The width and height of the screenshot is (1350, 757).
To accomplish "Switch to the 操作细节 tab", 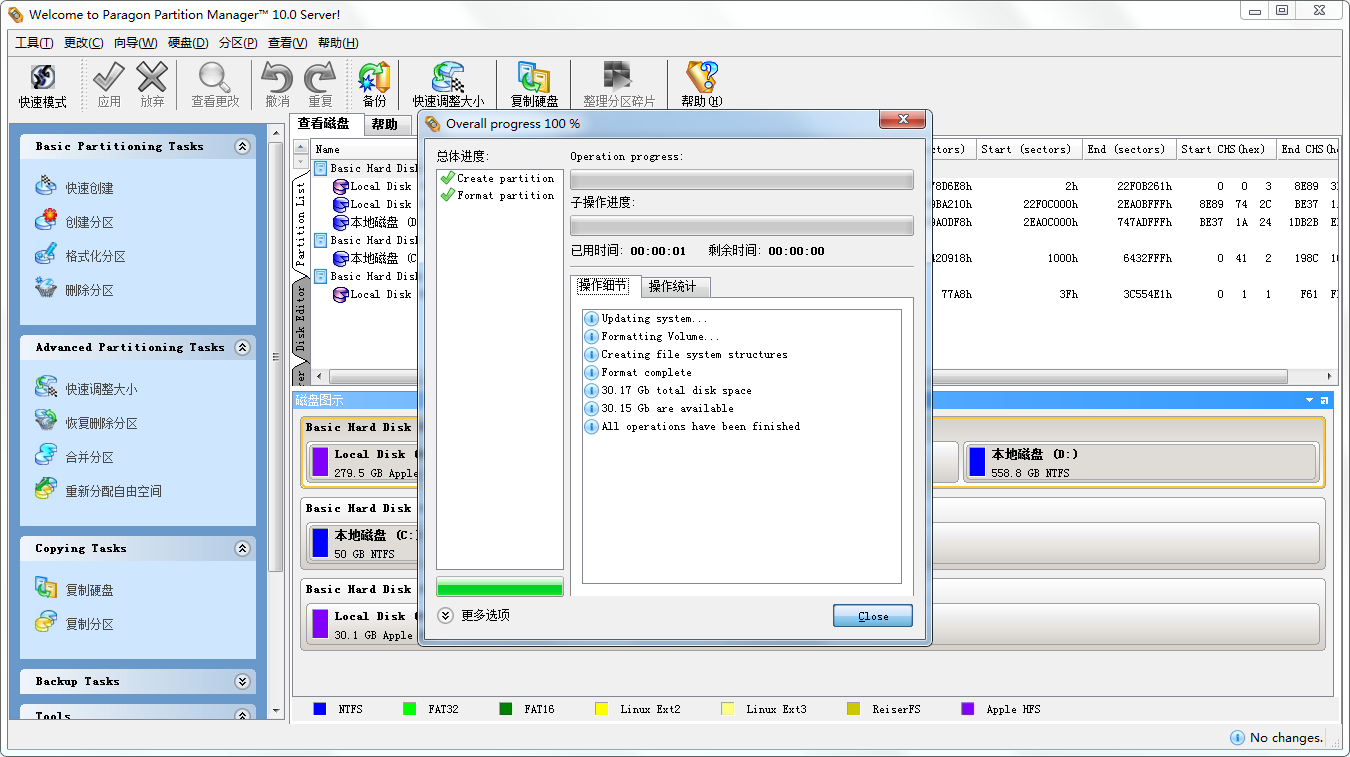I will (x=603, y=286).
